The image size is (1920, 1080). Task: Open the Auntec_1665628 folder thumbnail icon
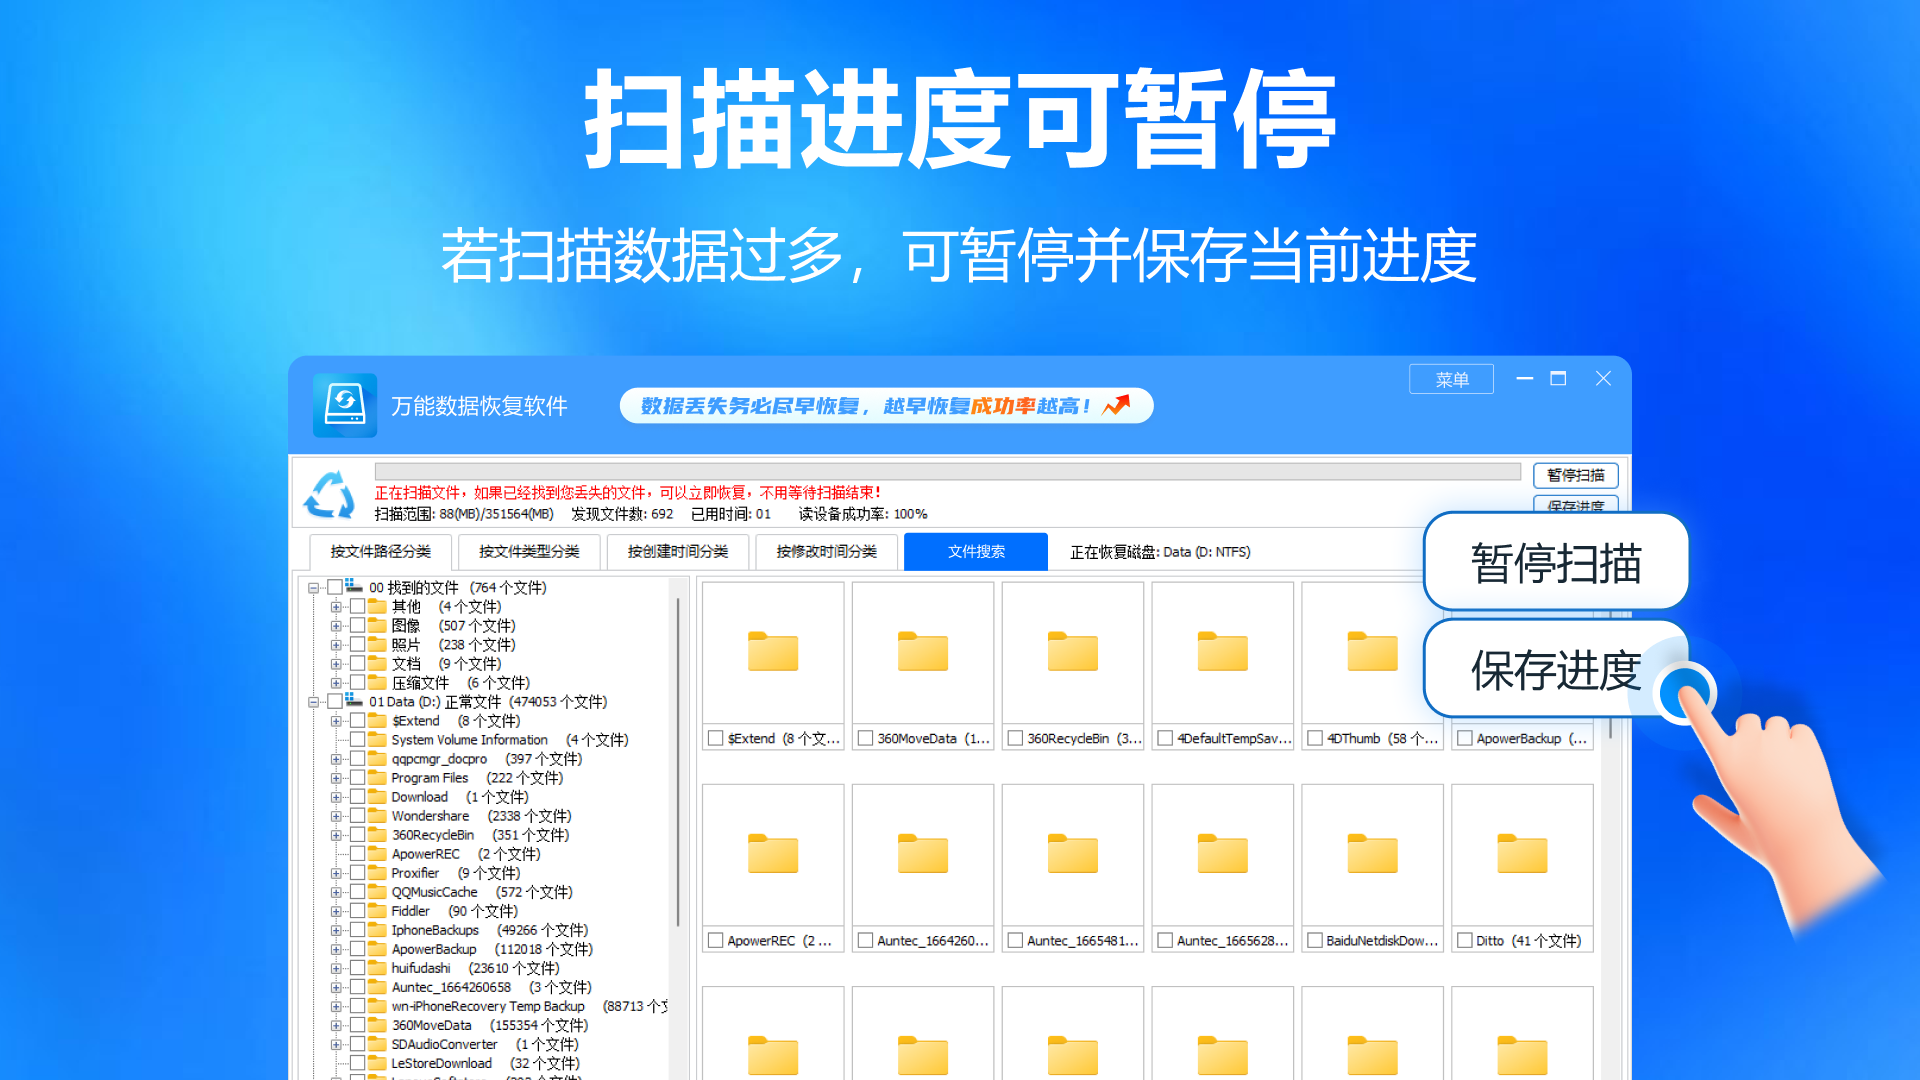pyautogui.click(x=1223, y=854)
